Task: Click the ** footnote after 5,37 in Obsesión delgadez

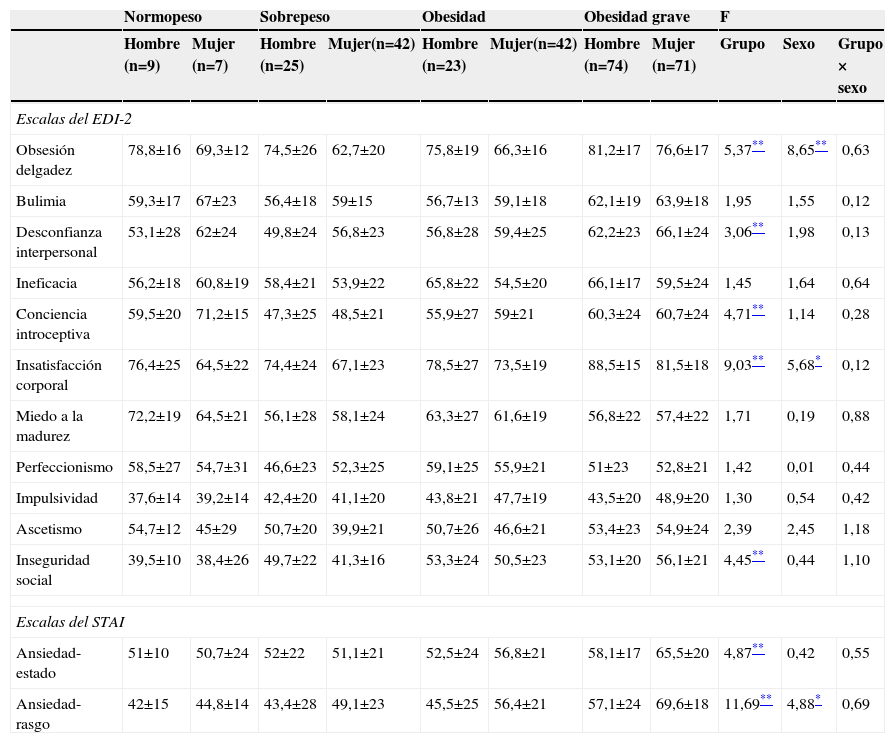Action: tap(758, 146)
